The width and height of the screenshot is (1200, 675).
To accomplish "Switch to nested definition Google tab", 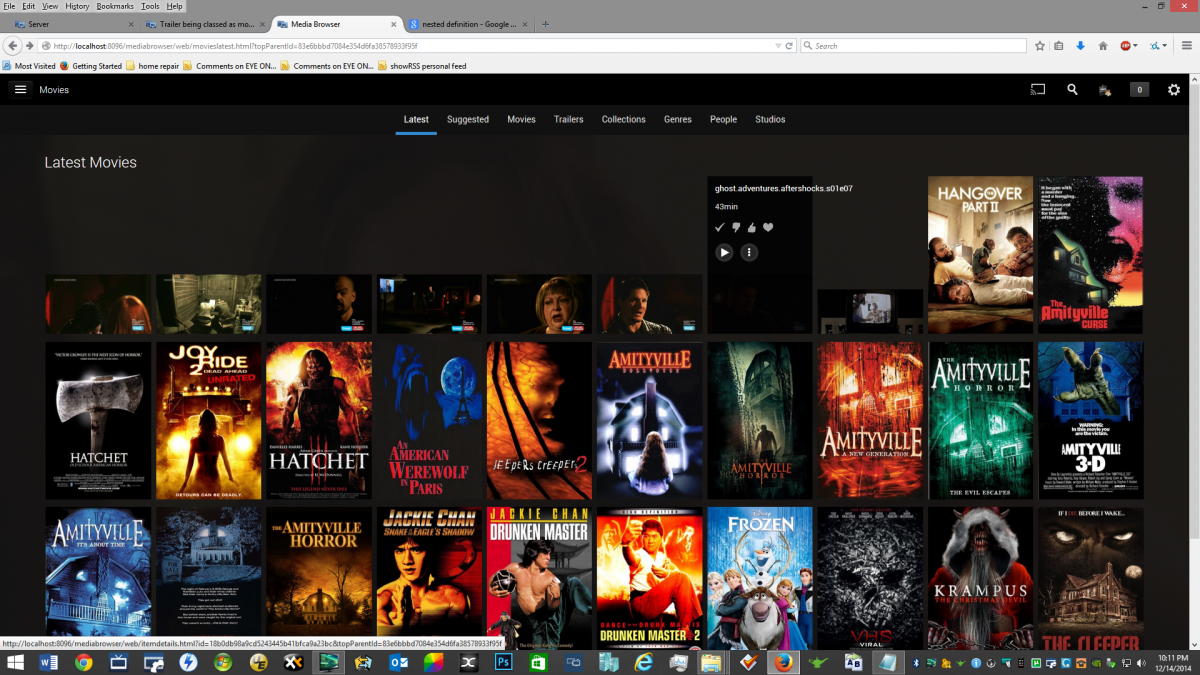I will [x=468, y=24].
